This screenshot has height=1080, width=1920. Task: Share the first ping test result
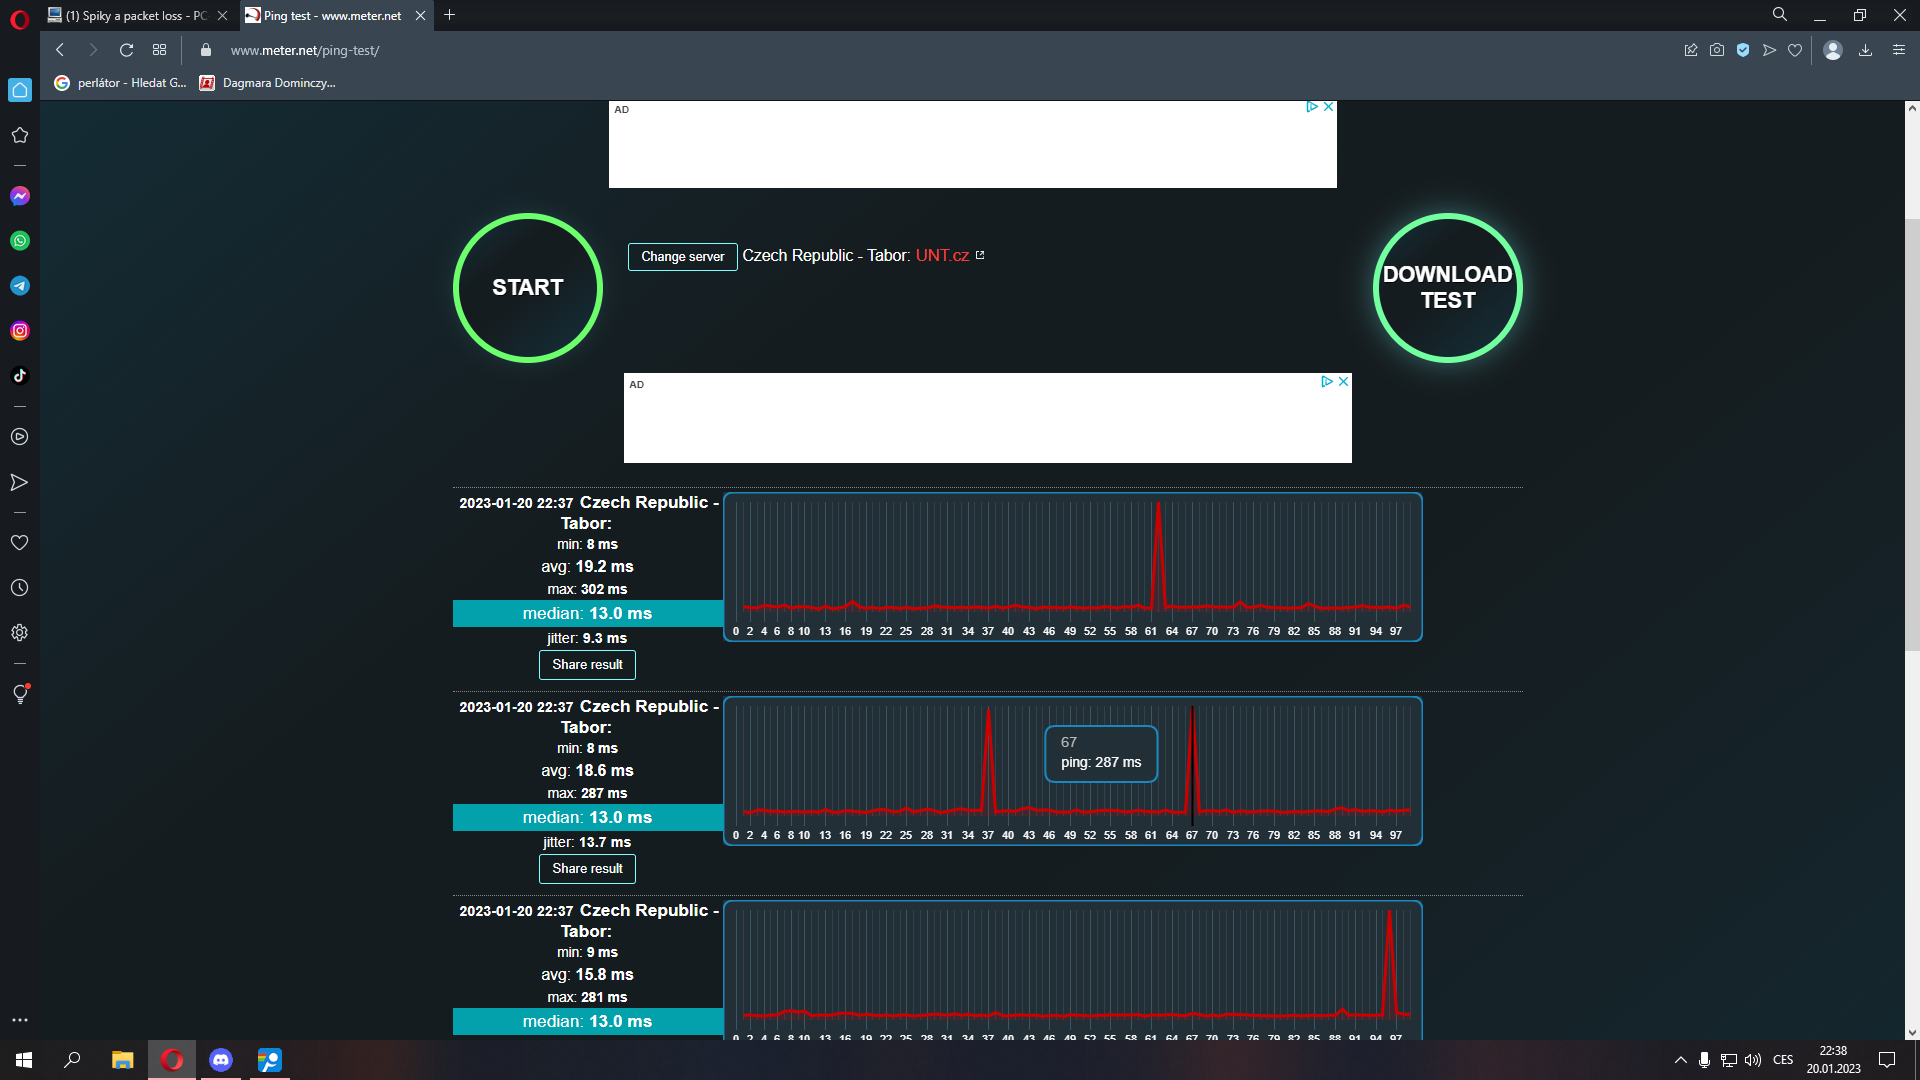[587, 665]
